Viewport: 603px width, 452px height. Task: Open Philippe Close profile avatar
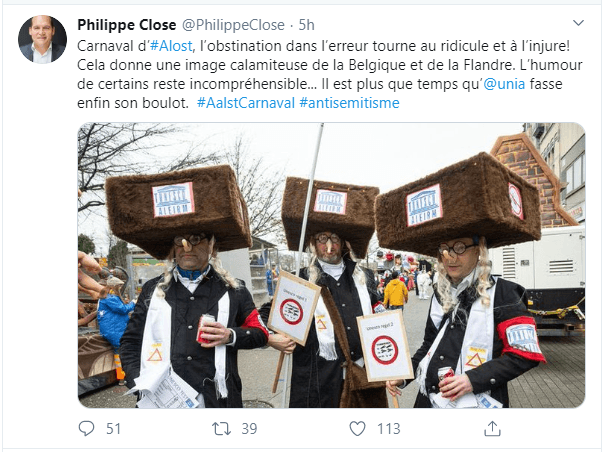42,39
